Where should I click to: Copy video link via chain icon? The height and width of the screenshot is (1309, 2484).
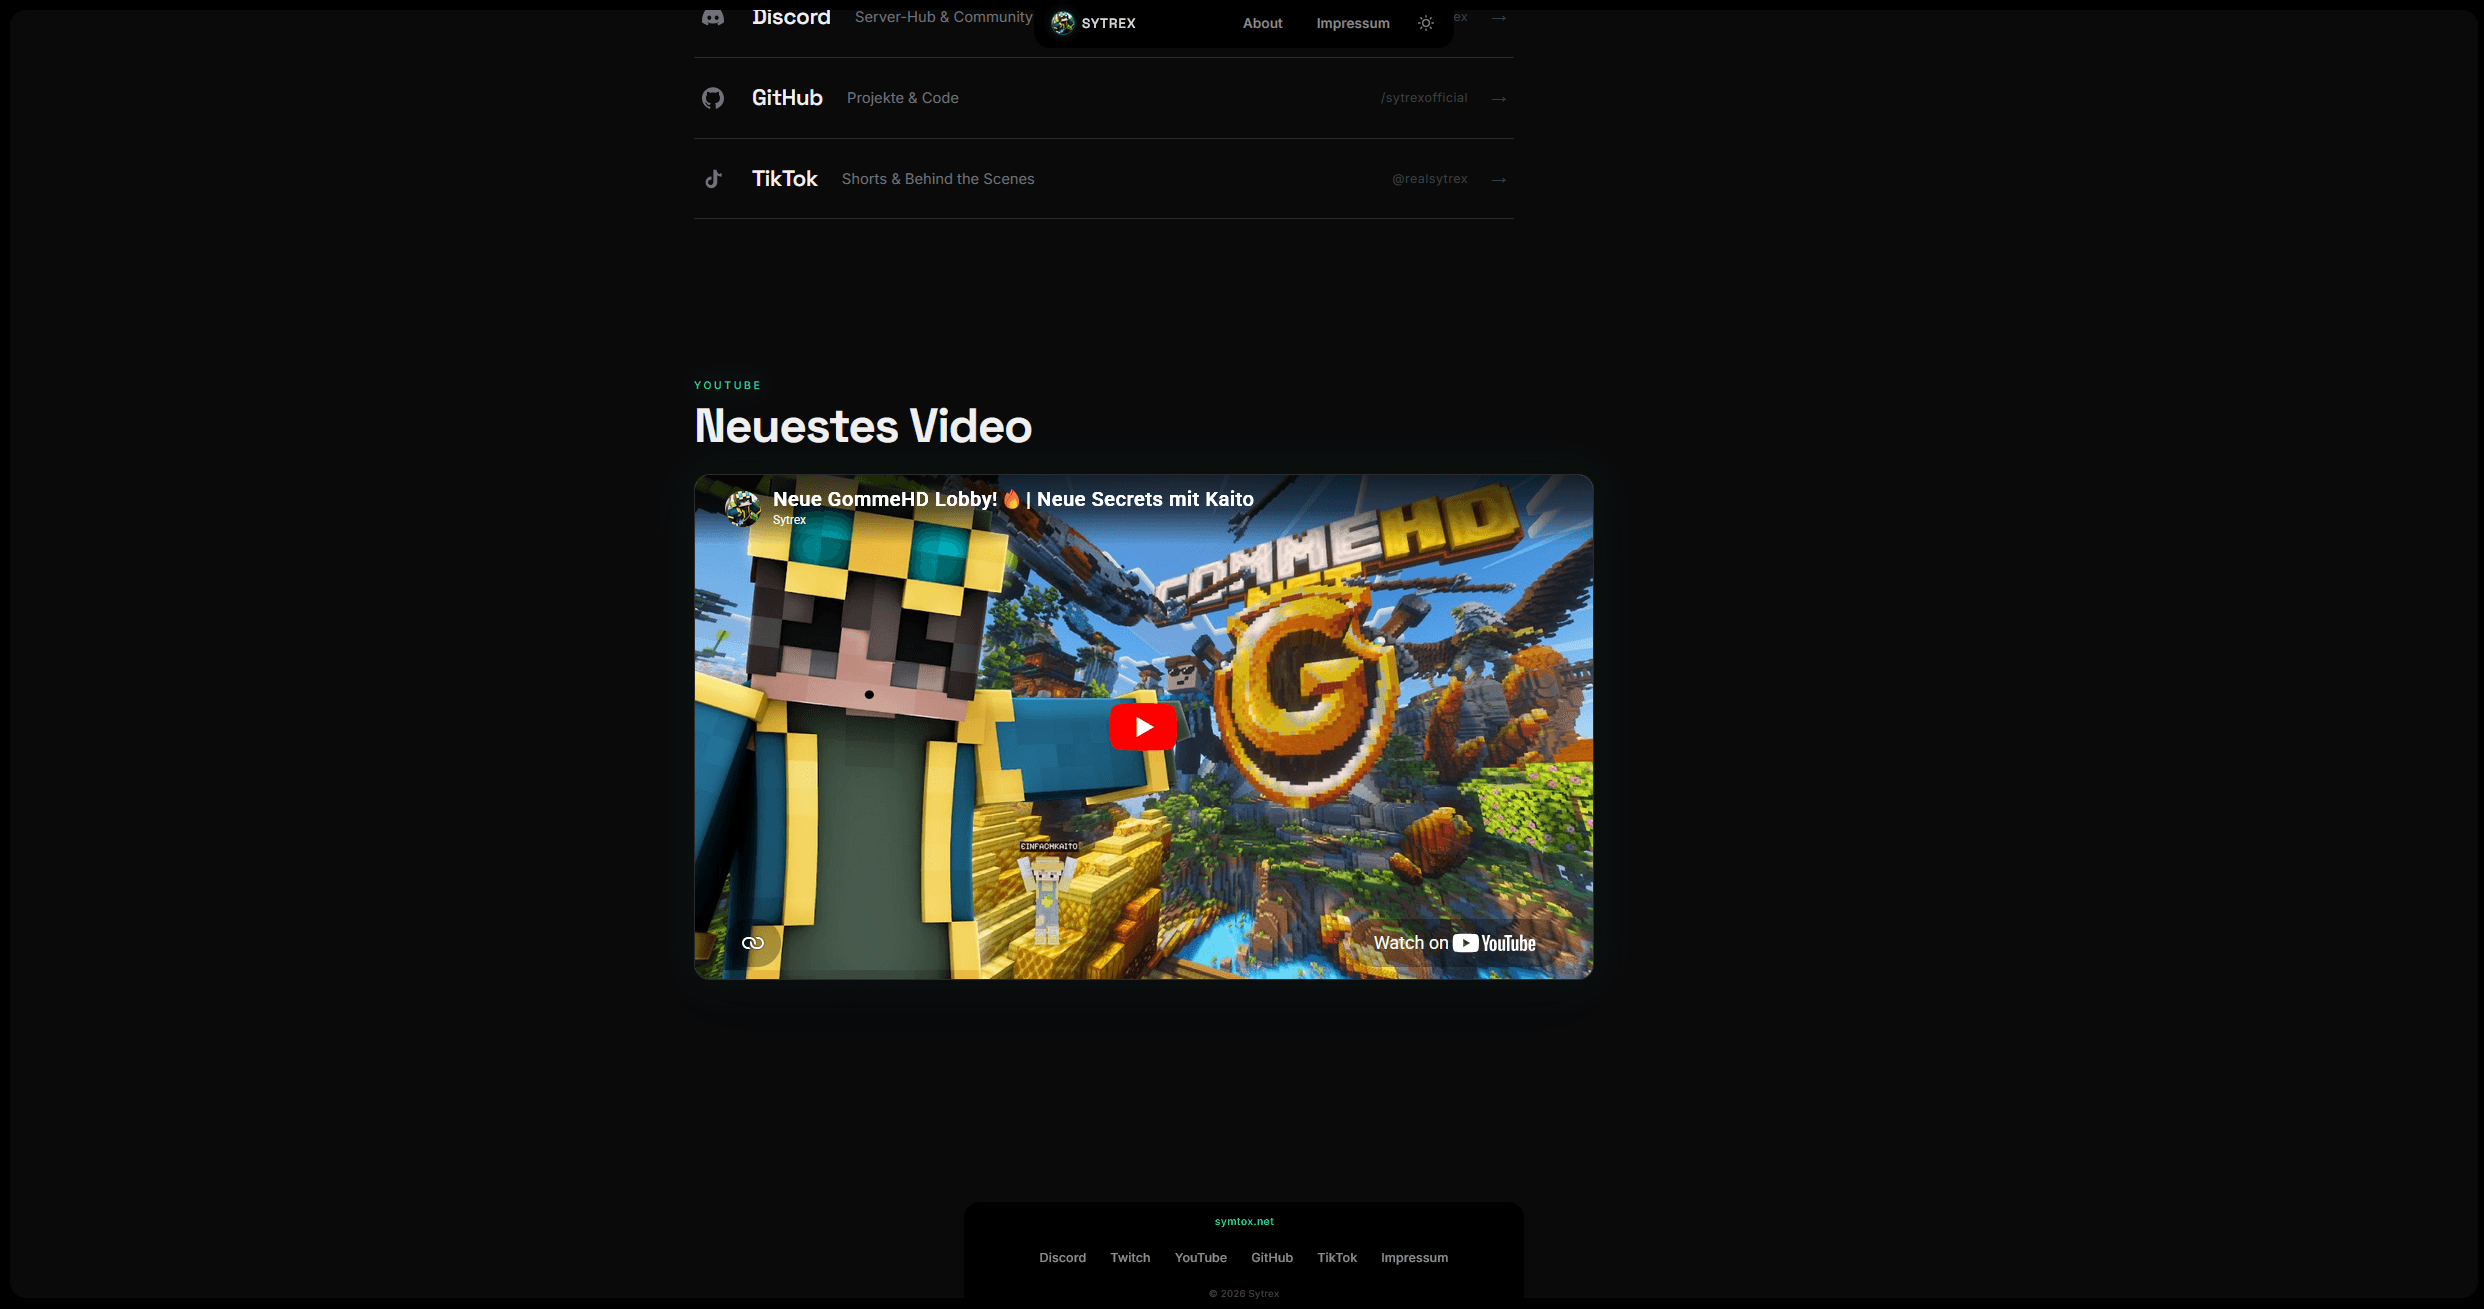pyautogui.click(x=753, y=943)
